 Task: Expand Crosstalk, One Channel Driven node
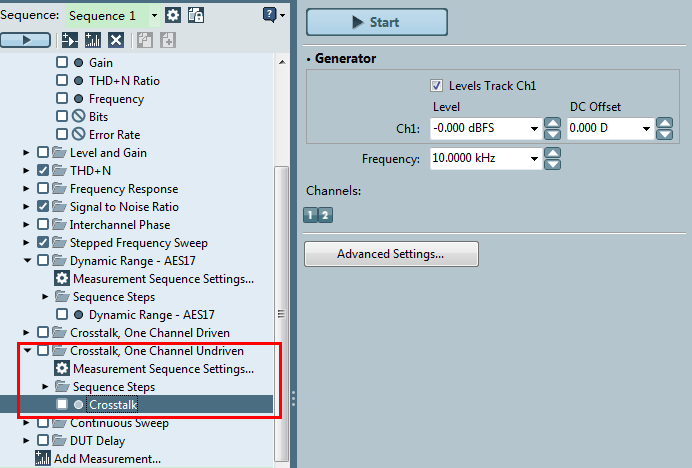(x=26, y=332)
